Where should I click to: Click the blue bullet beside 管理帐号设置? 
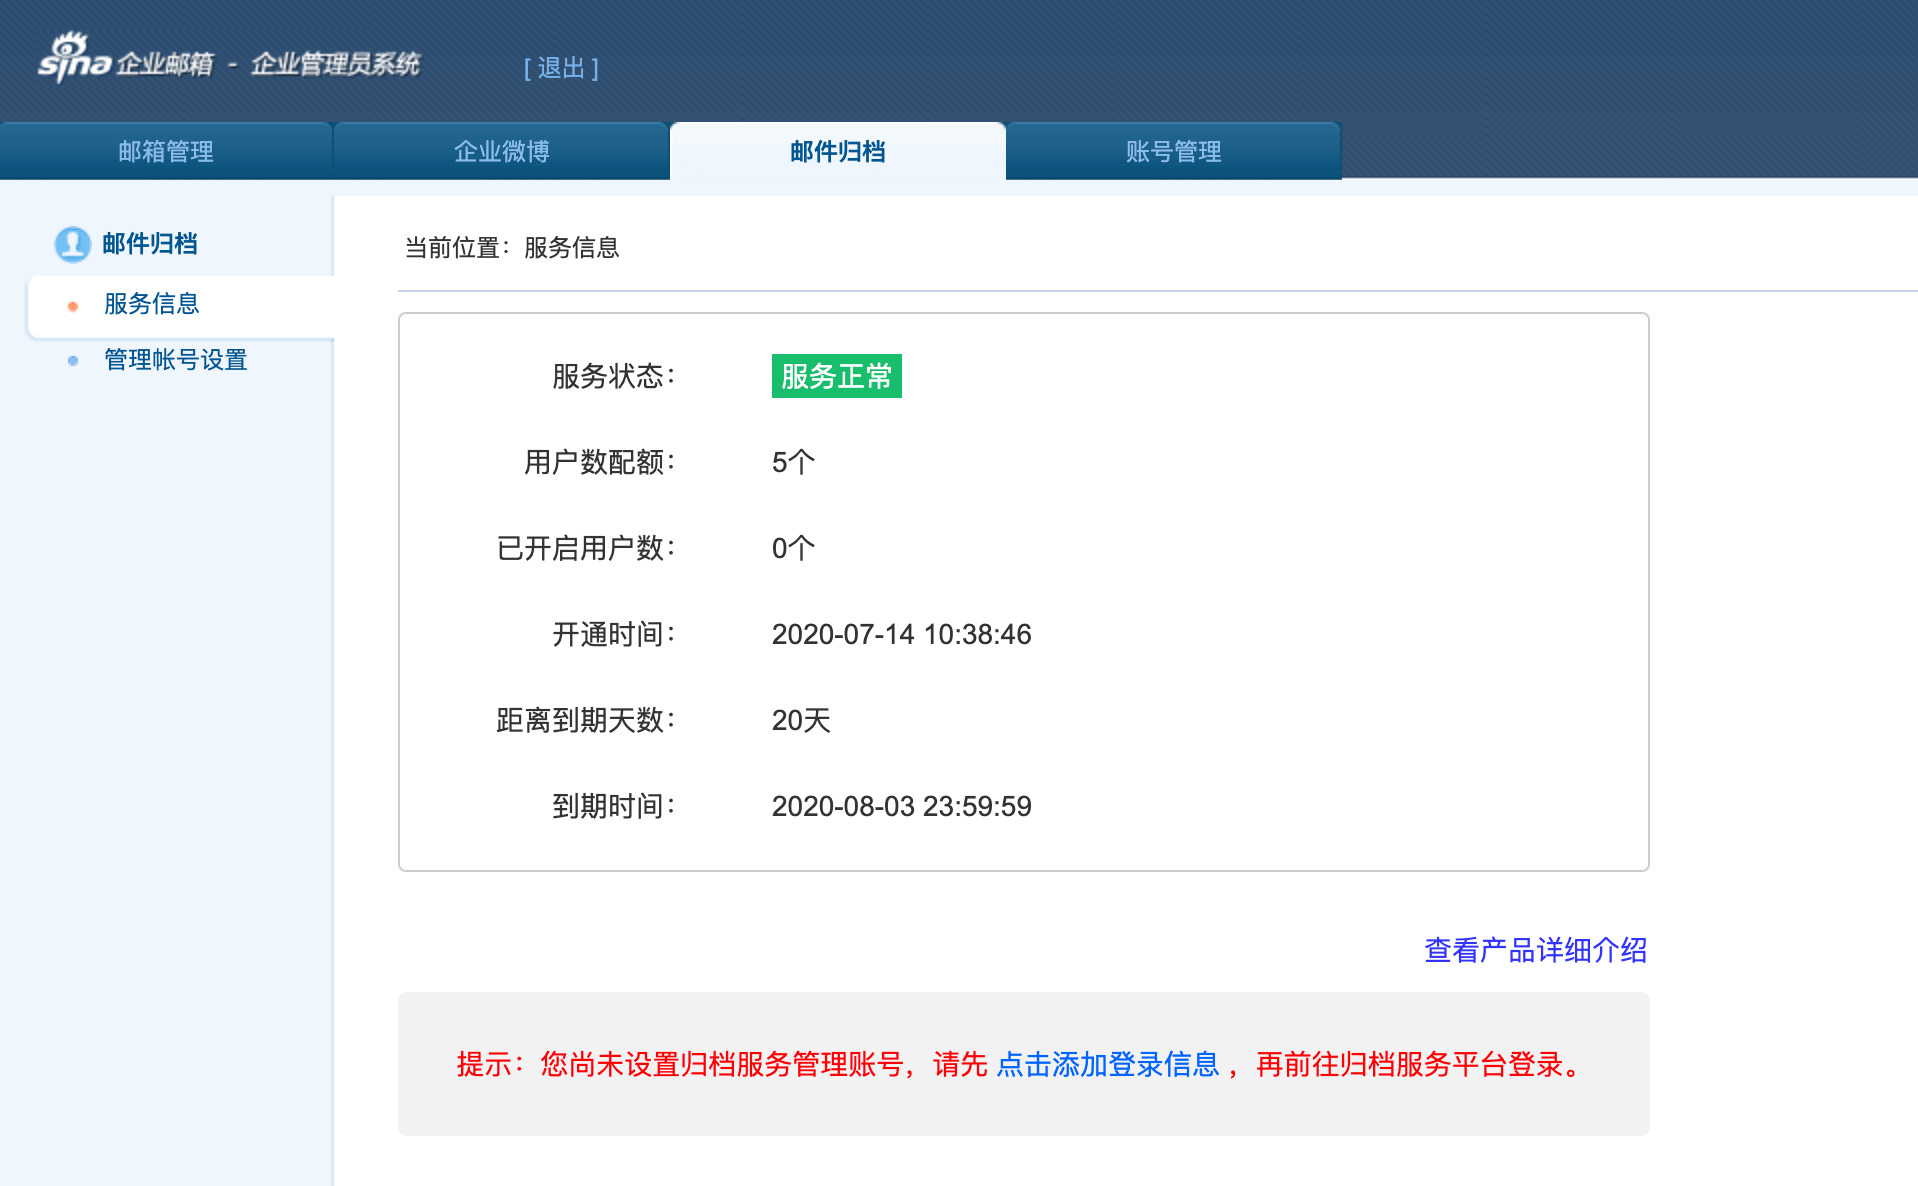point(73,361)
